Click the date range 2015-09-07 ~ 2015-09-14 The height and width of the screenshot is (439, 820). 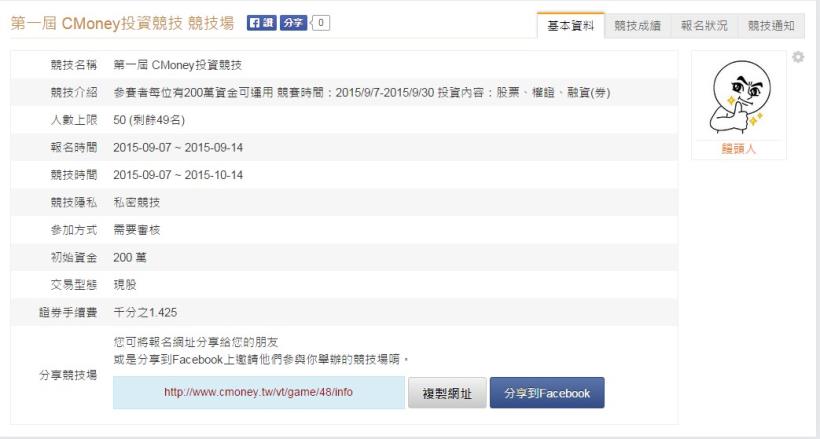(178, 148)
